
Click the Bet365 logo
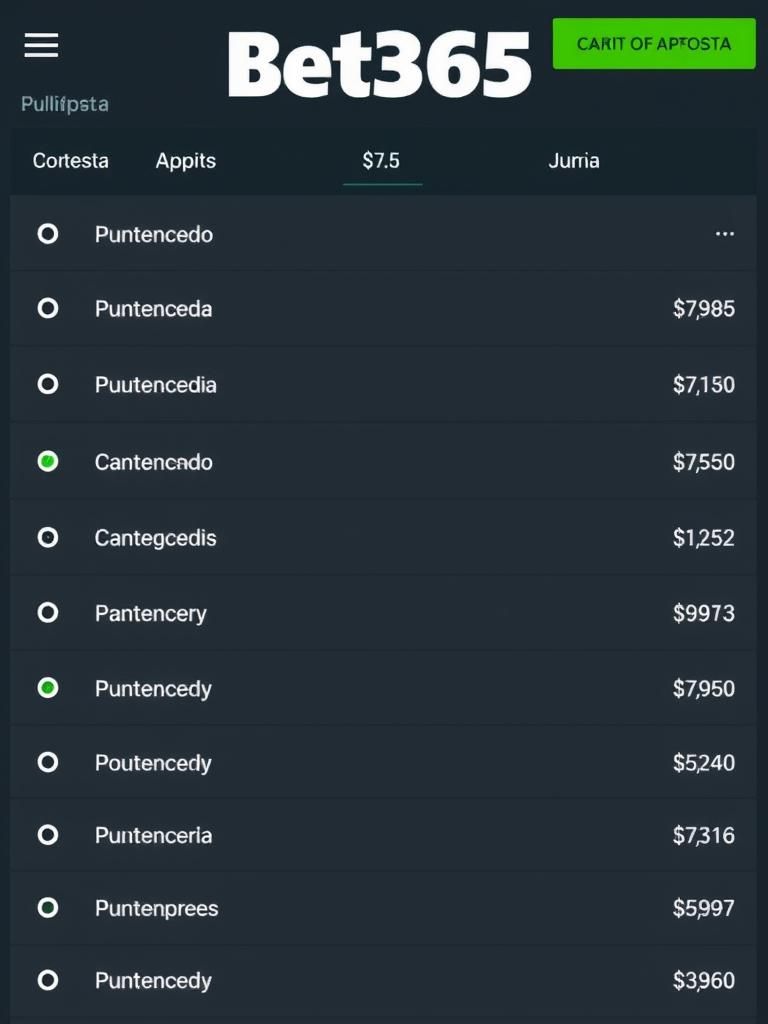pos(379,65)
